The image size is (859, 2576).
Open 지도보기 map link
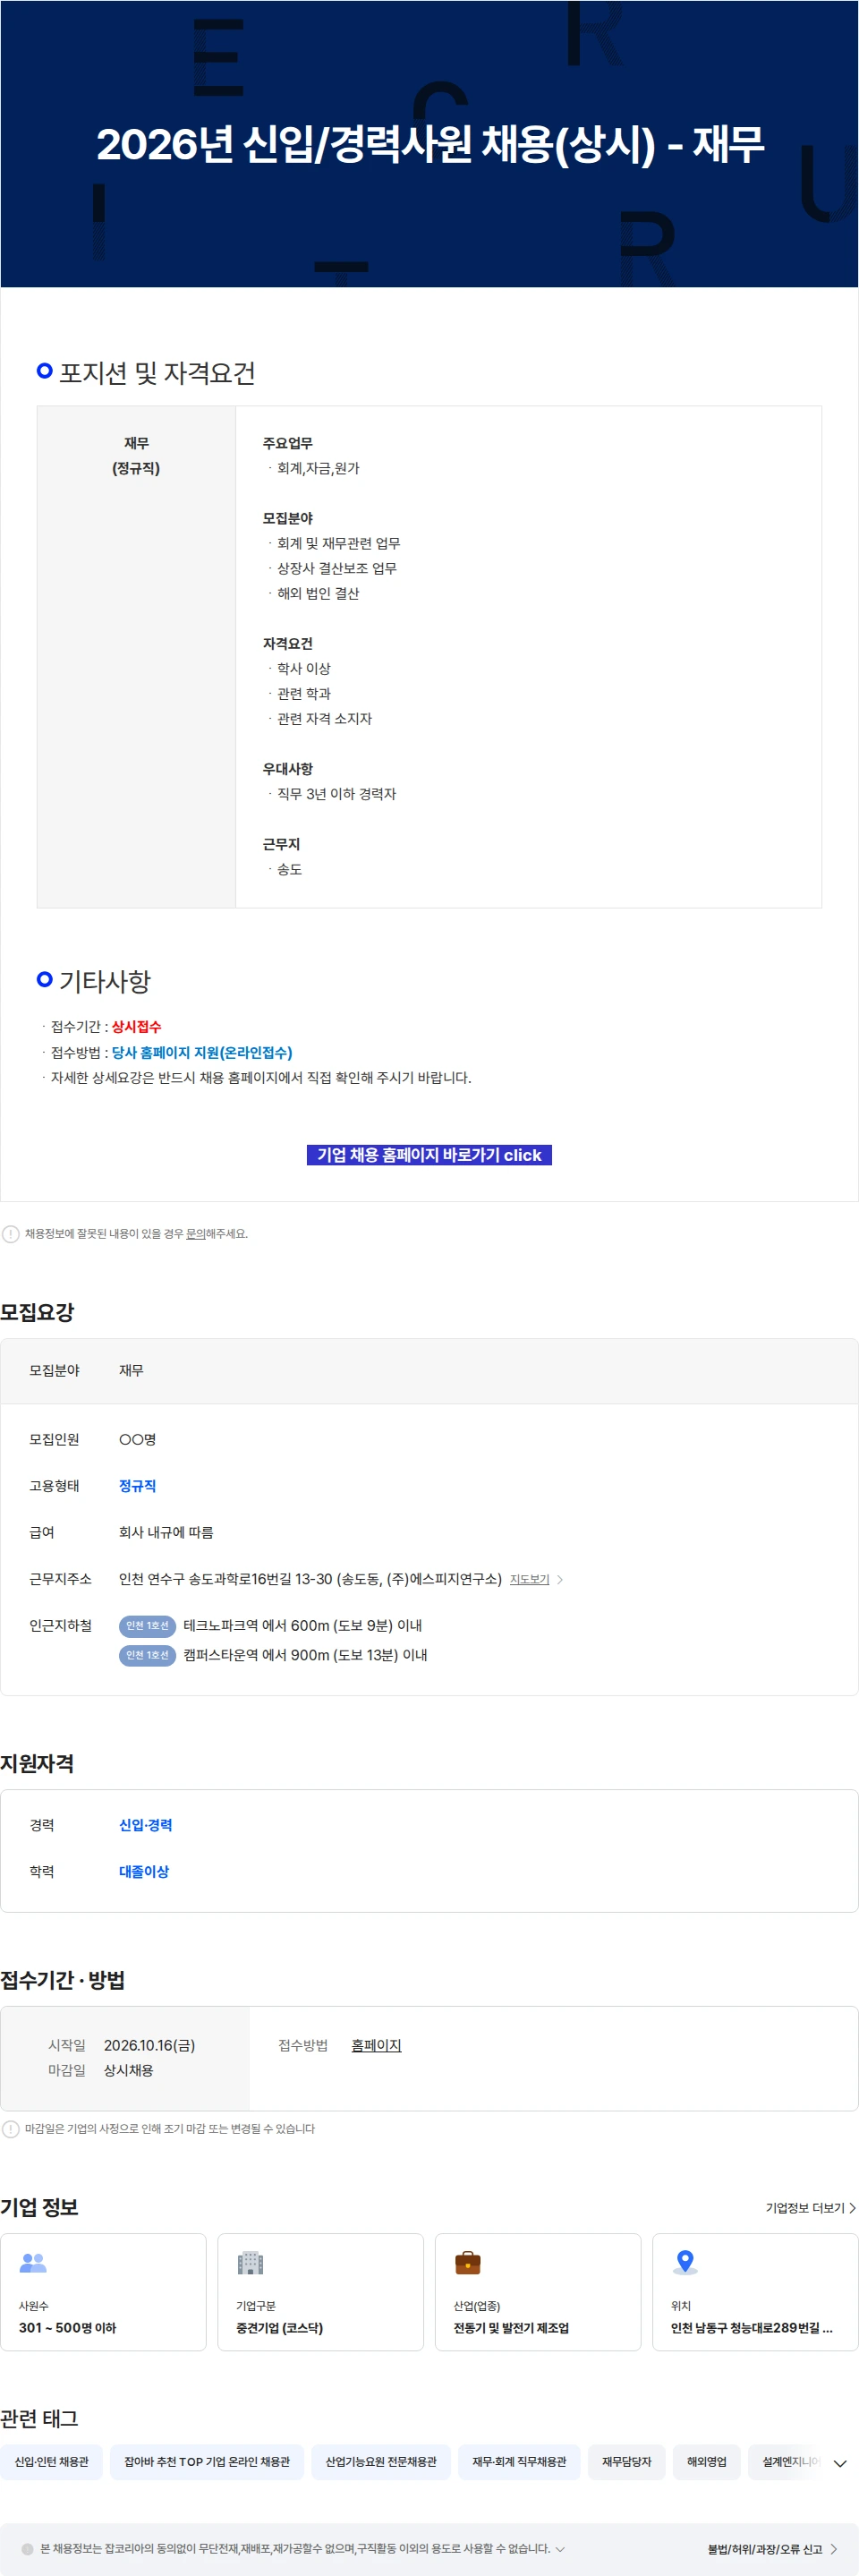530,1579
